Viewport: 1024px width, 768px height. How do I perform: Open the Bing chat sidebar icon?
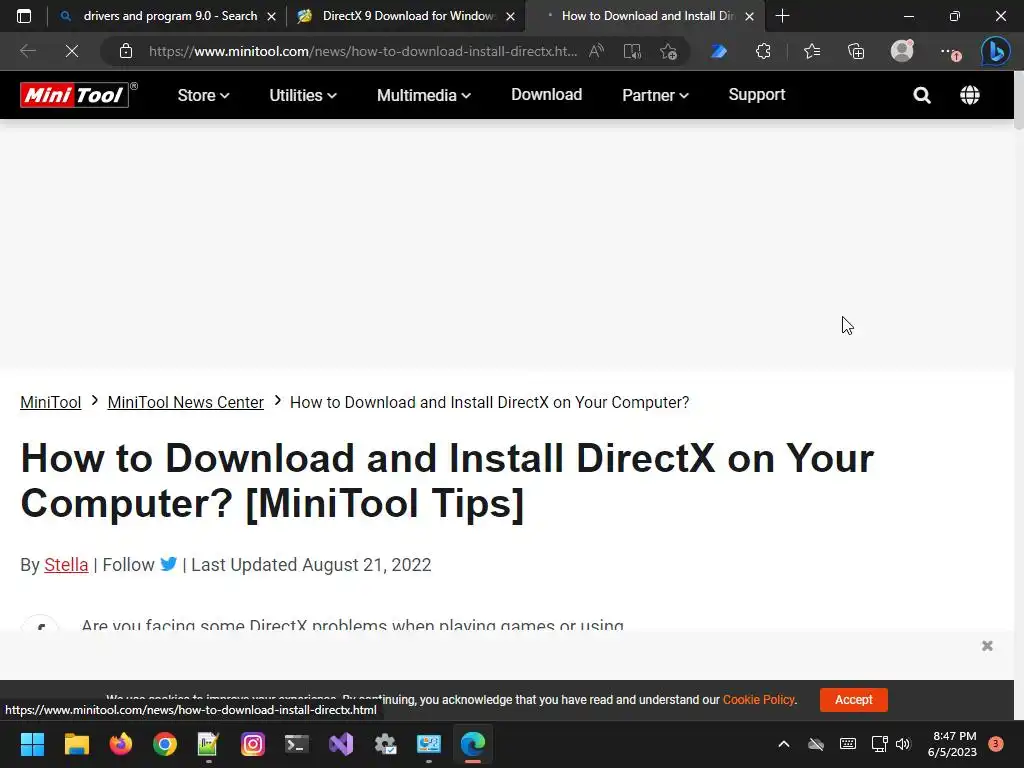(x=995, y=51)
